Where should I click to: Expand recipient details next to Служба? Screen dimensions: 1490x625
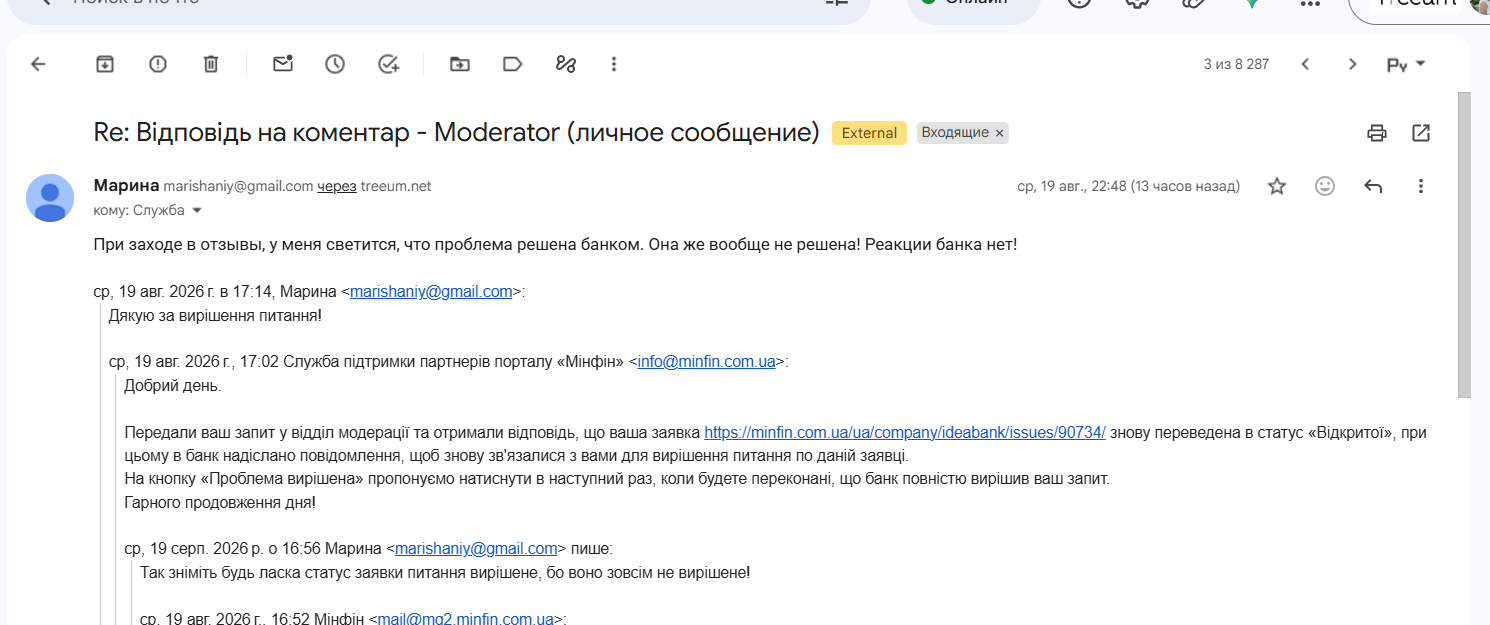pyautogui.click(x=197, y=211)
